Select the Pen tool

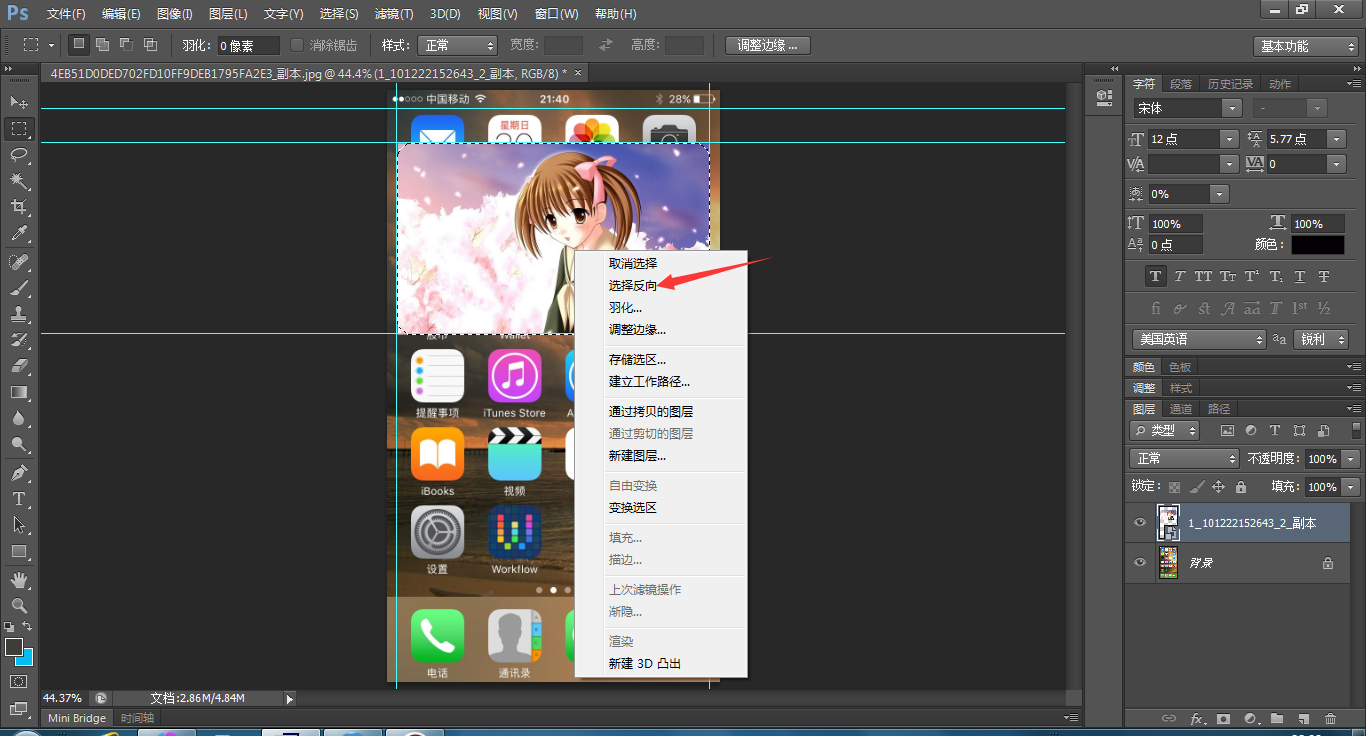pos(19,473)
